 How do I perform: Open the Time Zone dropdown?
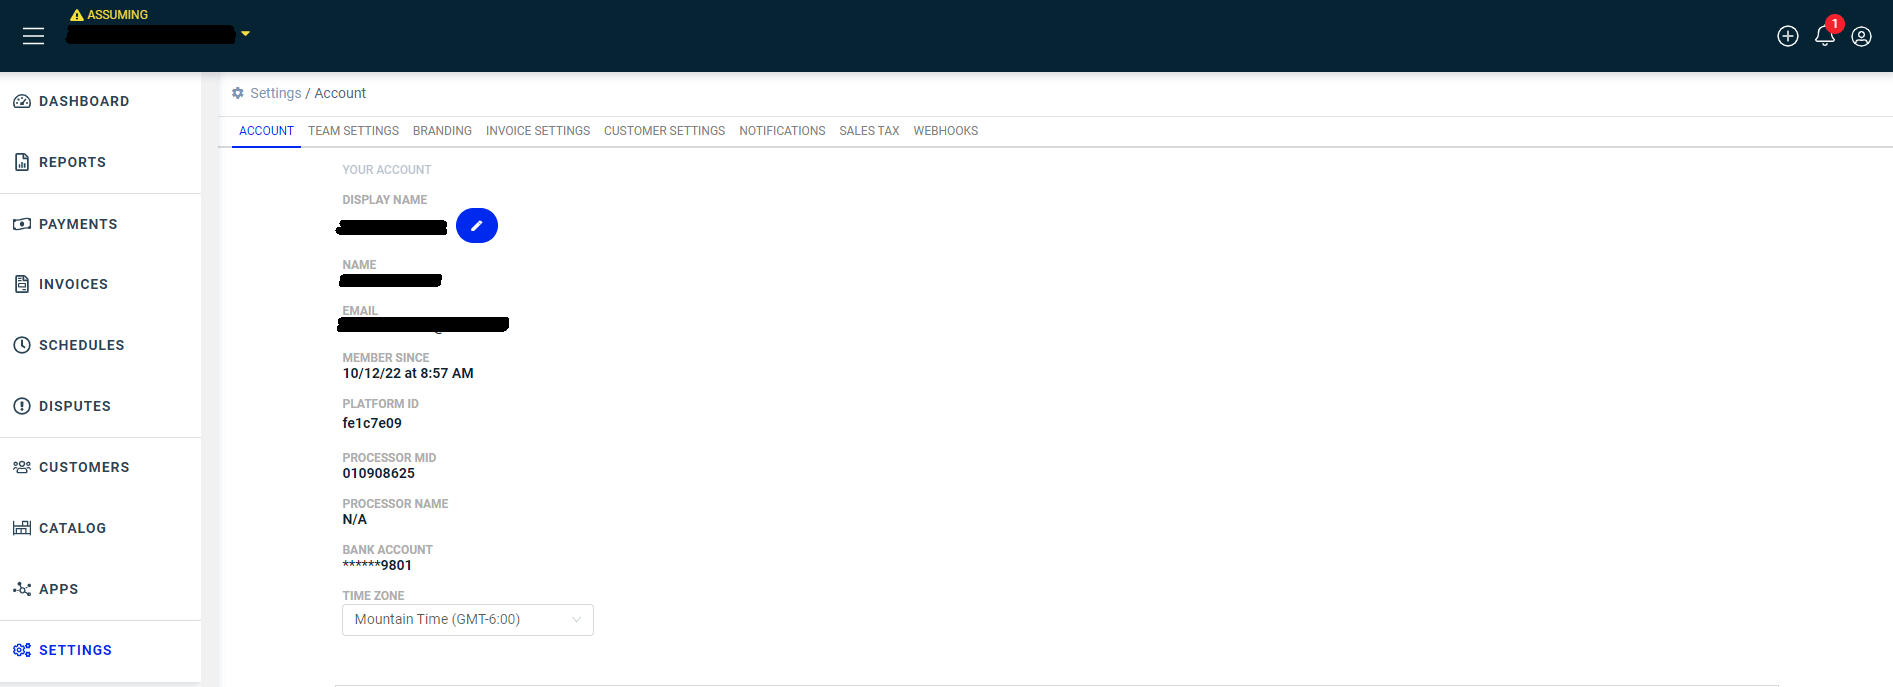point(468,620)
